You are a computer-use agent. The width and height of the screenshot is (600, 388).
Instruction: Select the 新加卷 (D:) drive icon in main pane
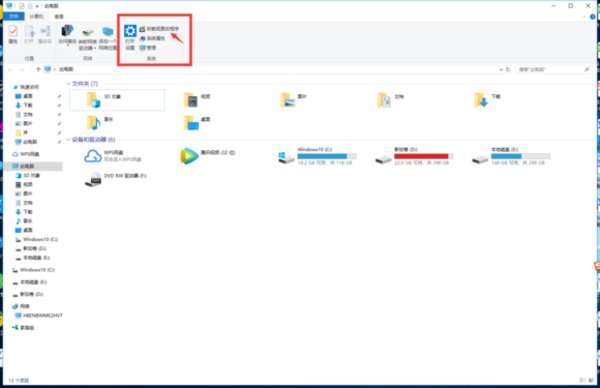383,159
